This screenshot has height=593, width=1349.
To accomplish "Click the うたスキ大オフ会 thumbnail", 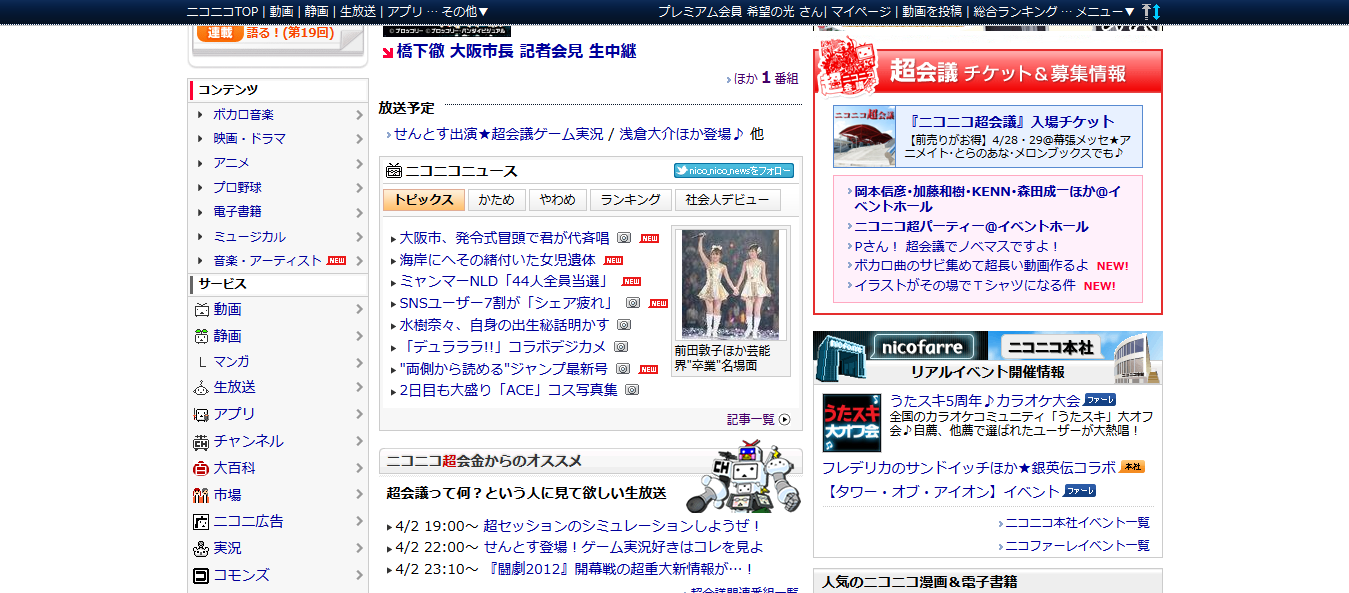I will pos(852,423).
